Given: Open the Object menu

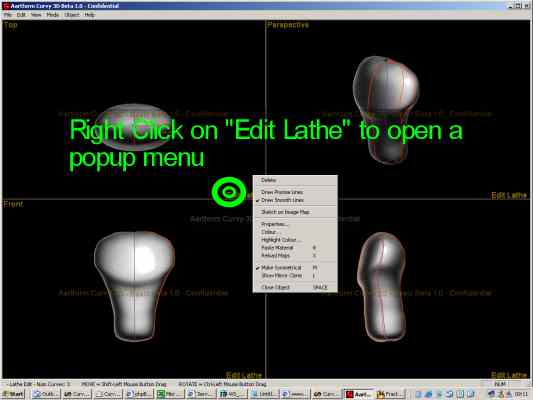Looking at the screenshot, I should (x=72, y=15).
